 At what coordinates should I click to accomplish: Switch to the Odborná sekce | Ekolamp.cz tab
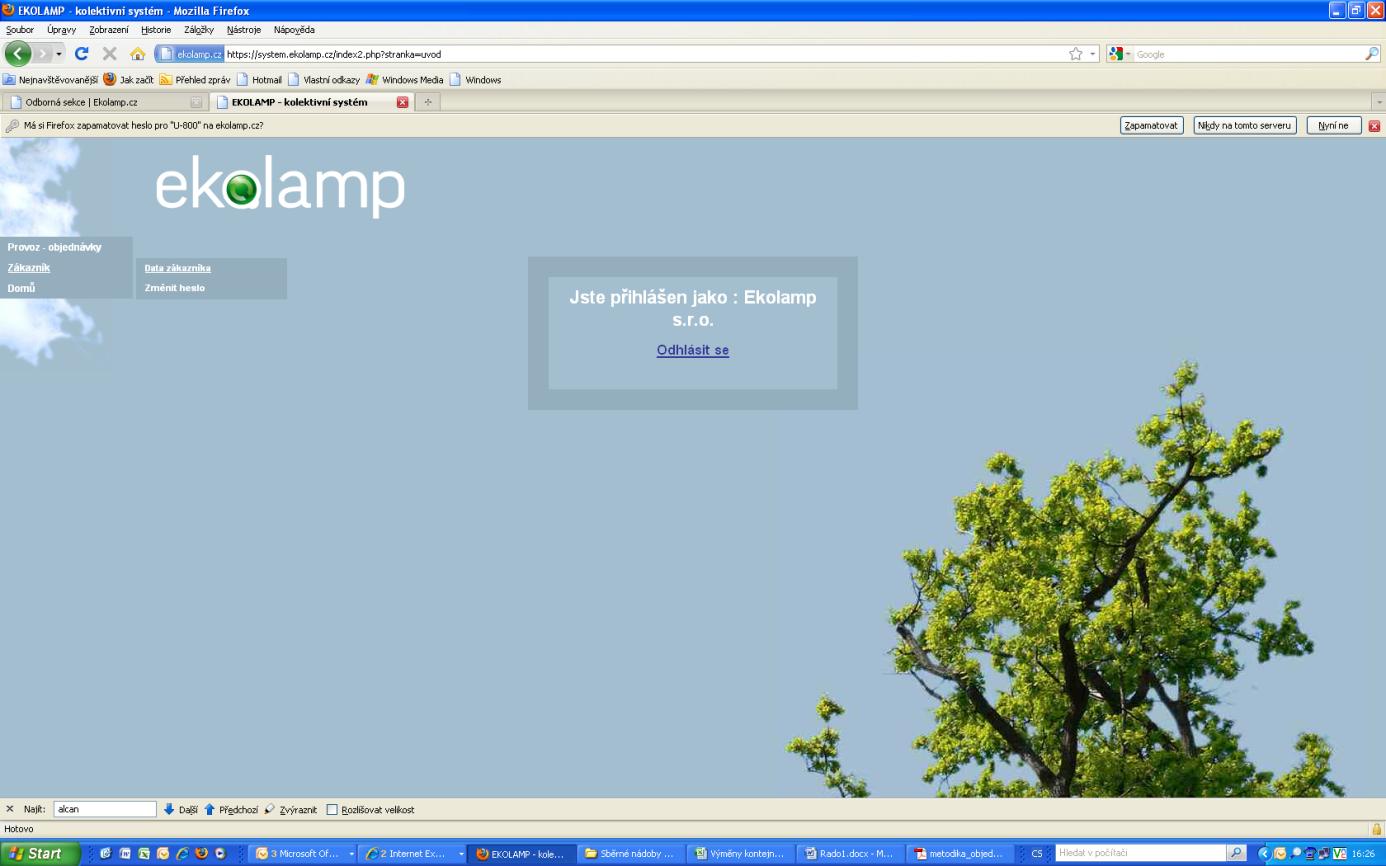(x=104, y=102)
